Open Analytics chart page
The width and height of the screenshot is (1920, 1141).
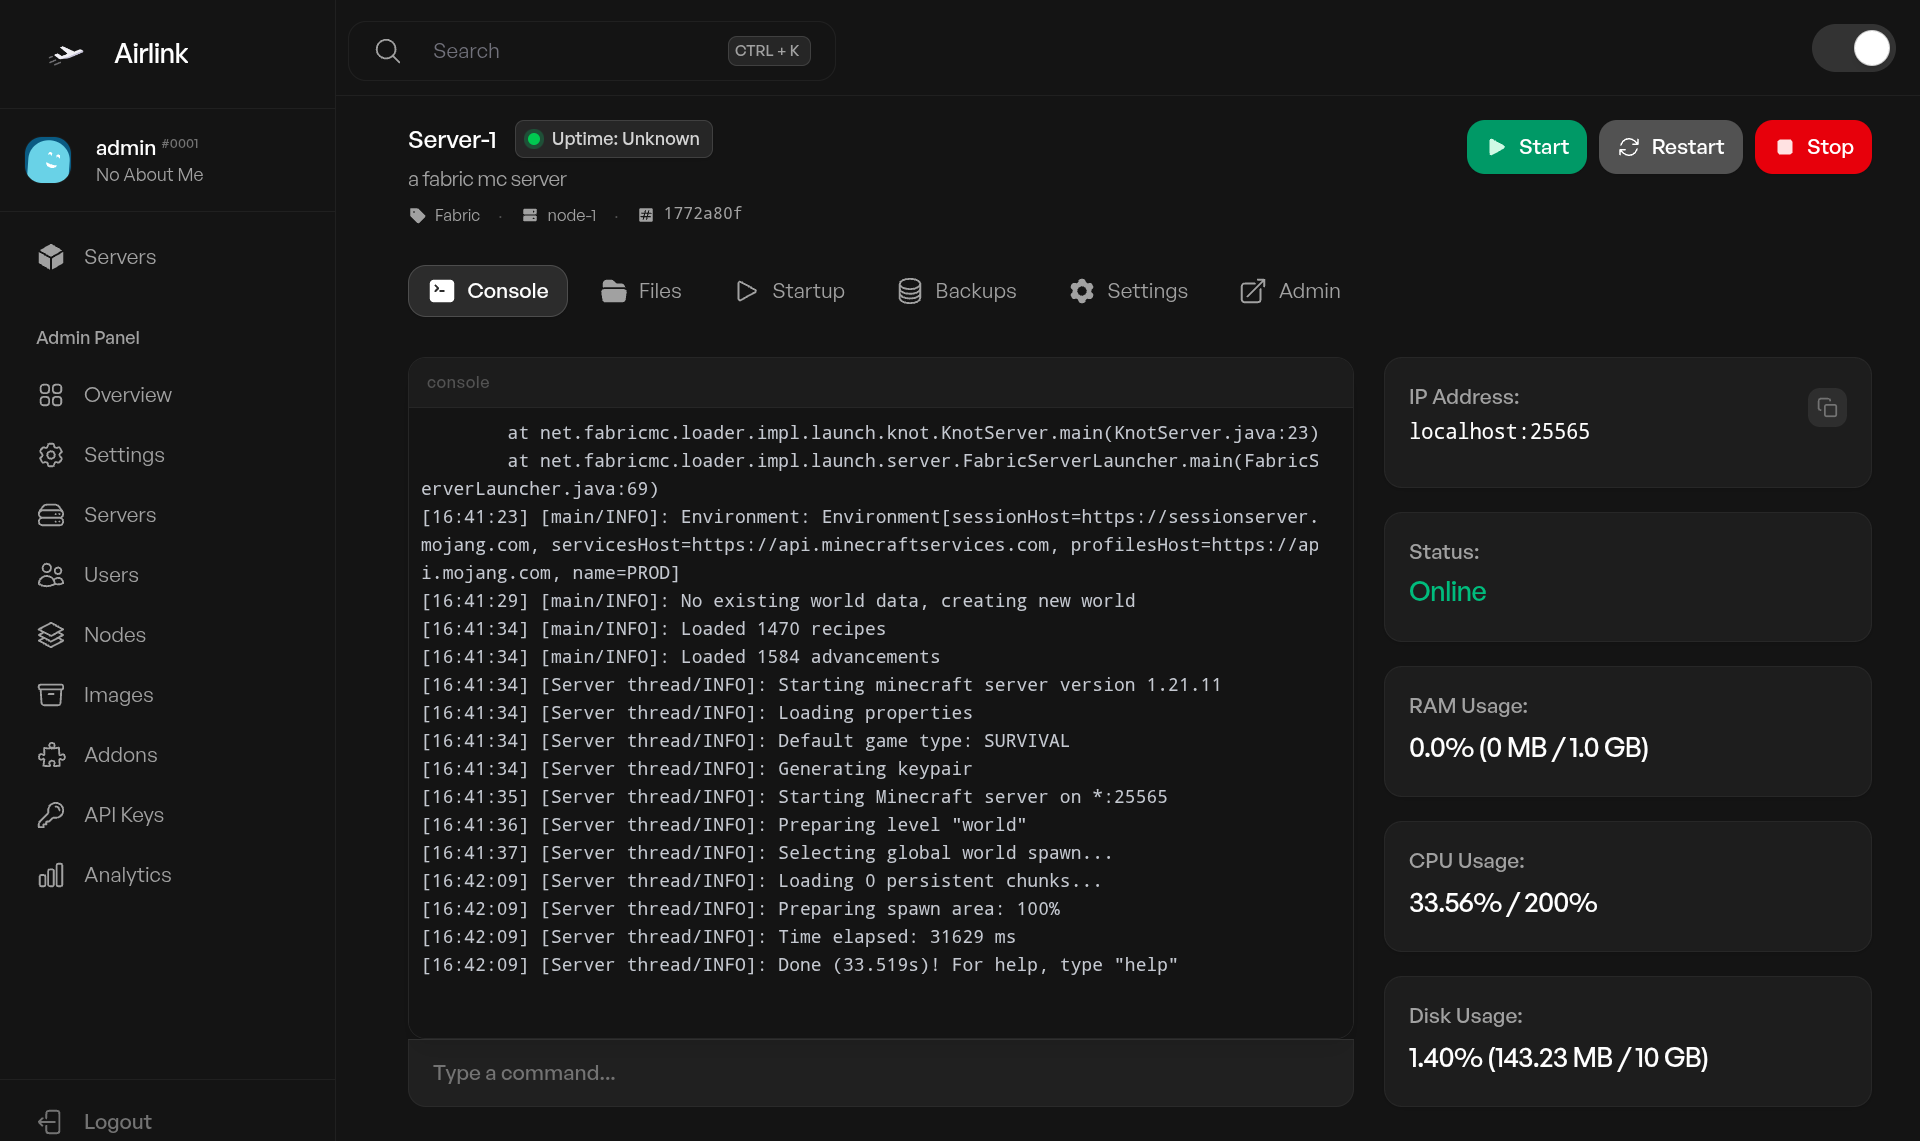click(127, 875)
